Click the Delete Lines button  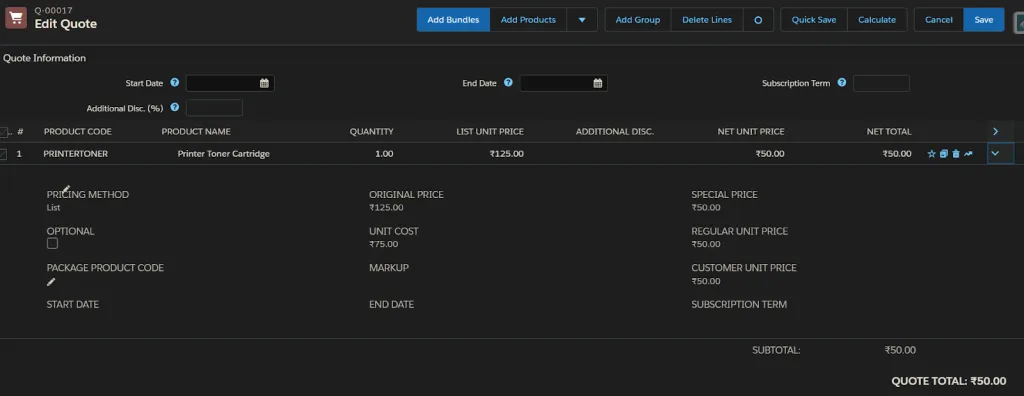[x=707, y=20]
